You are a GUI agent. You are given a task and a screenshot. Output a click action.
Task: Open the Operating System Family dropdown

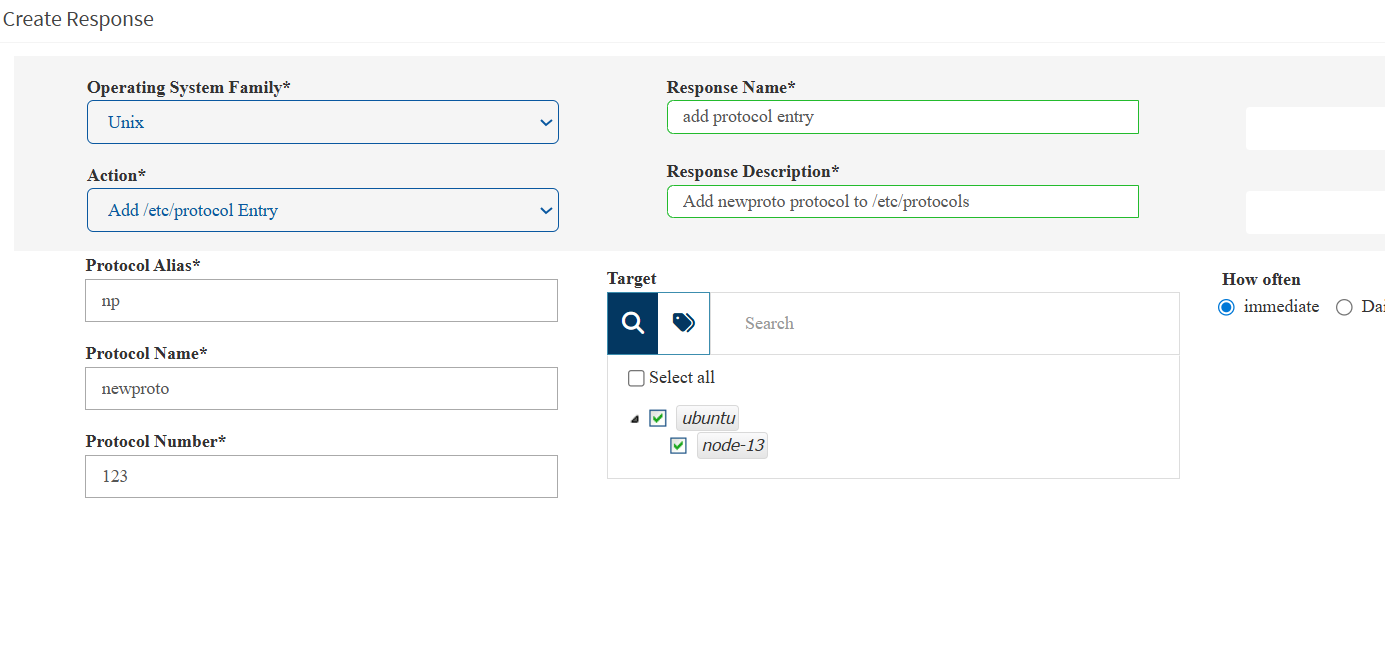tap(322, 122)
